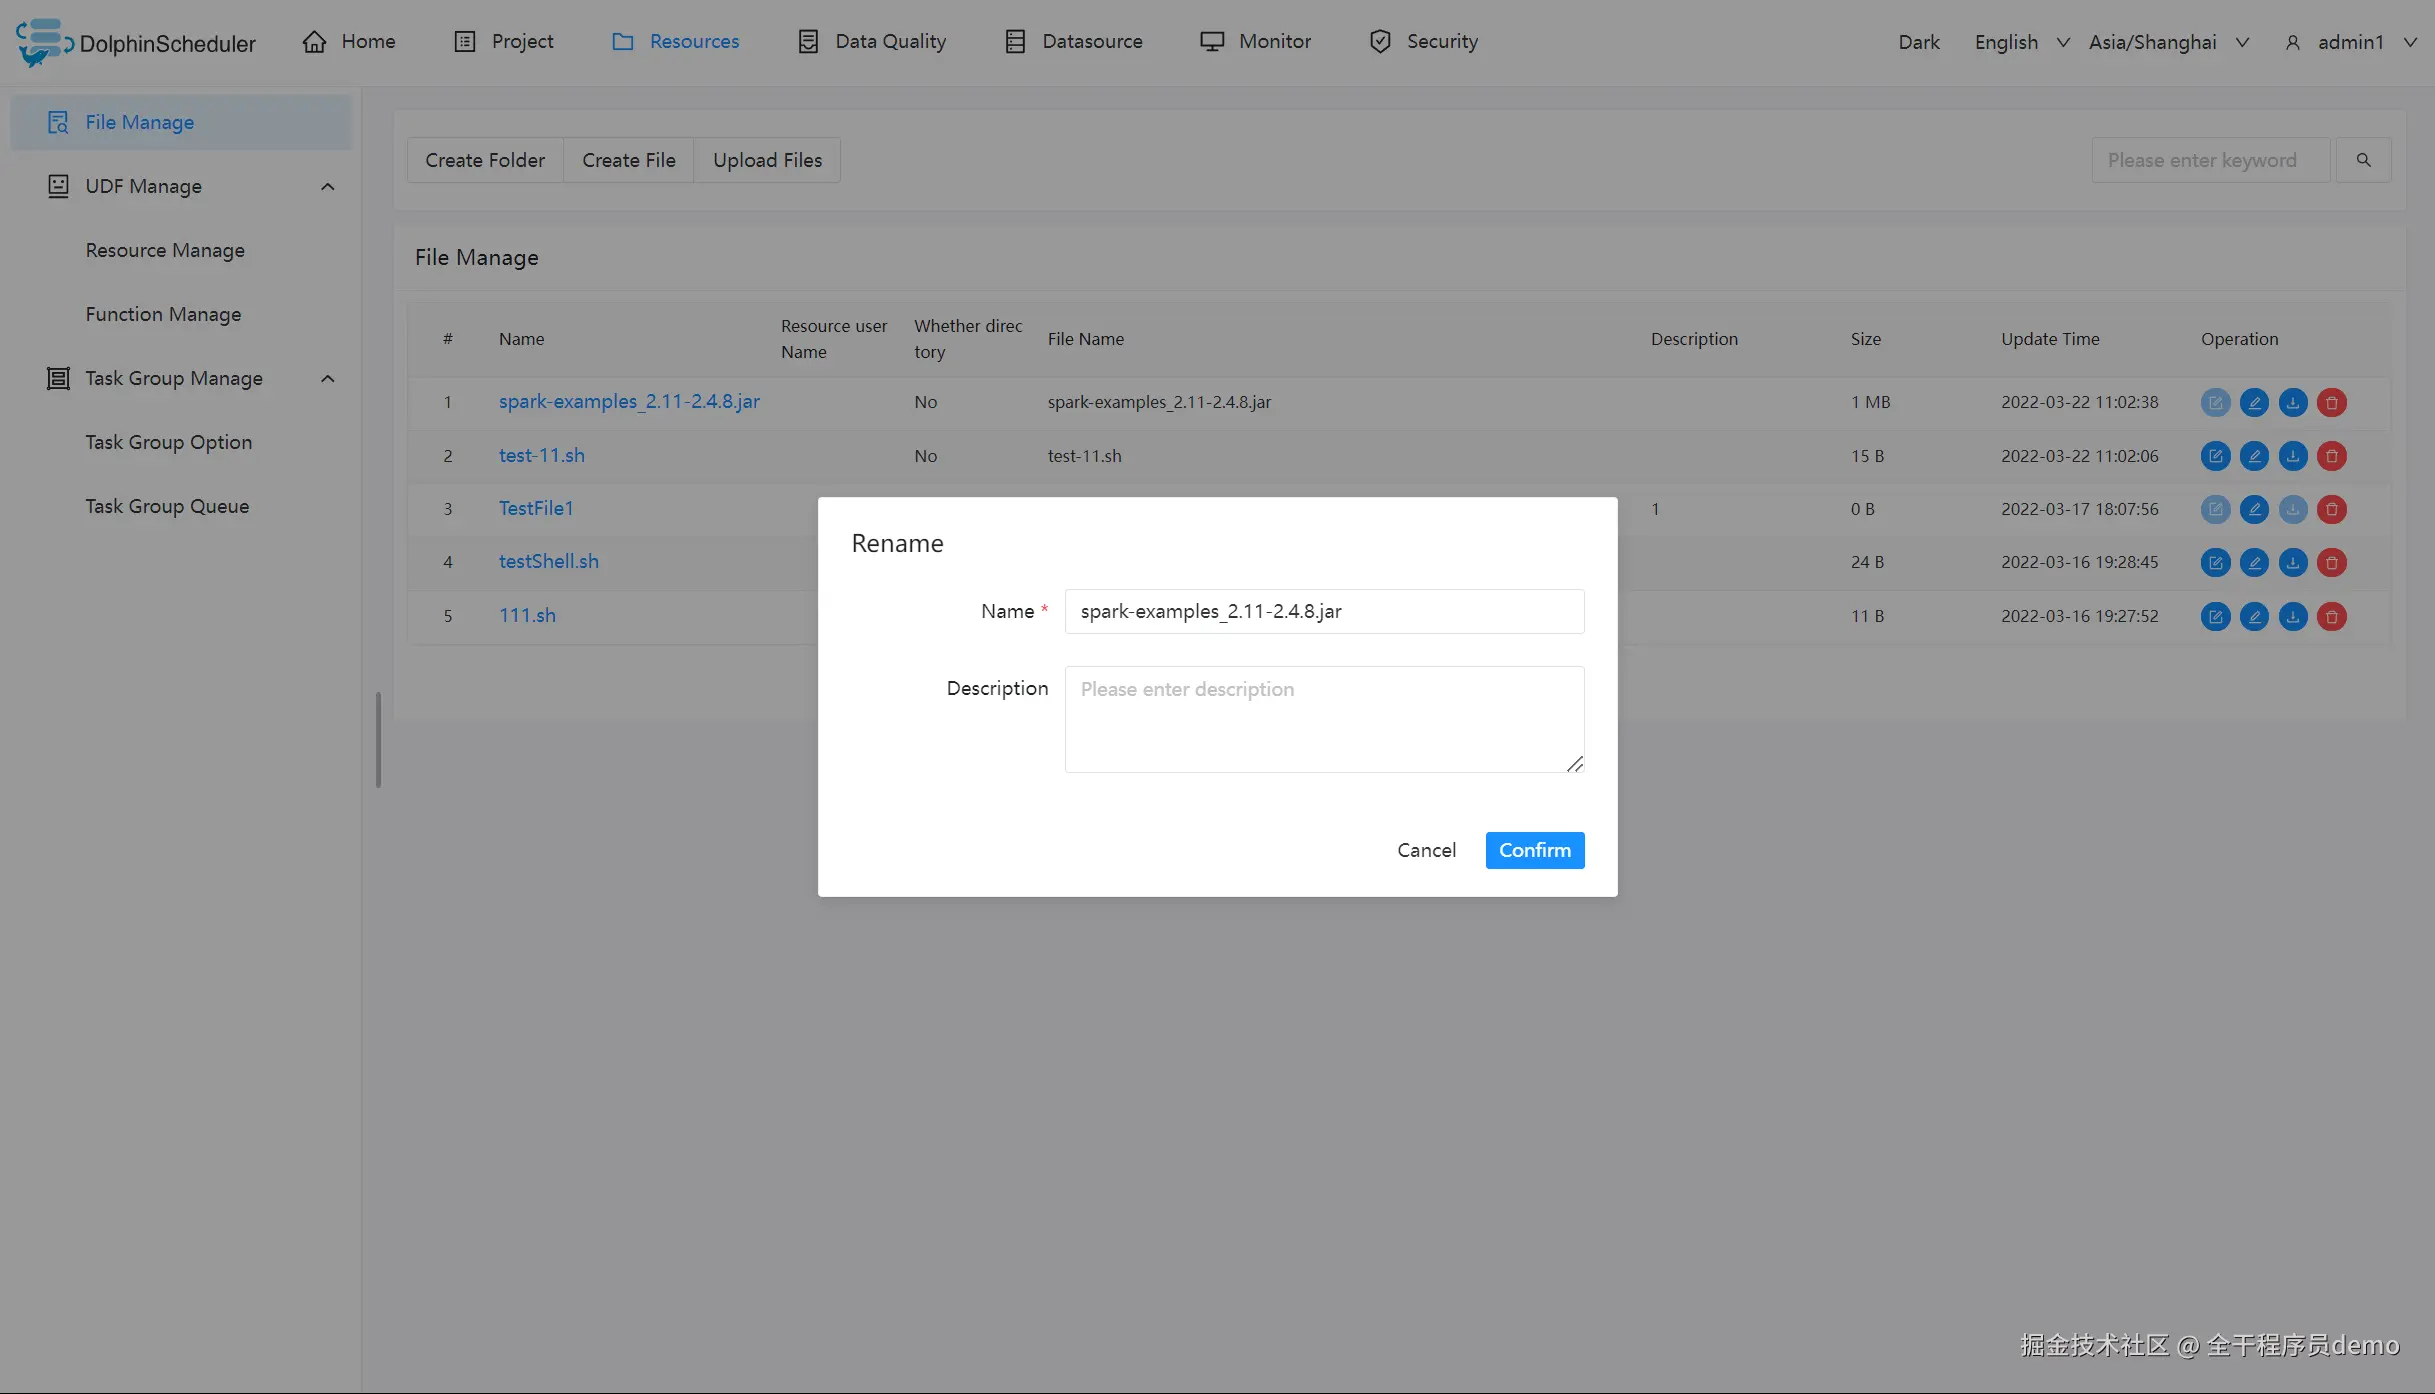
Task: Click the Name input field
Action: pyautogui.click(x=1323, y=611)
